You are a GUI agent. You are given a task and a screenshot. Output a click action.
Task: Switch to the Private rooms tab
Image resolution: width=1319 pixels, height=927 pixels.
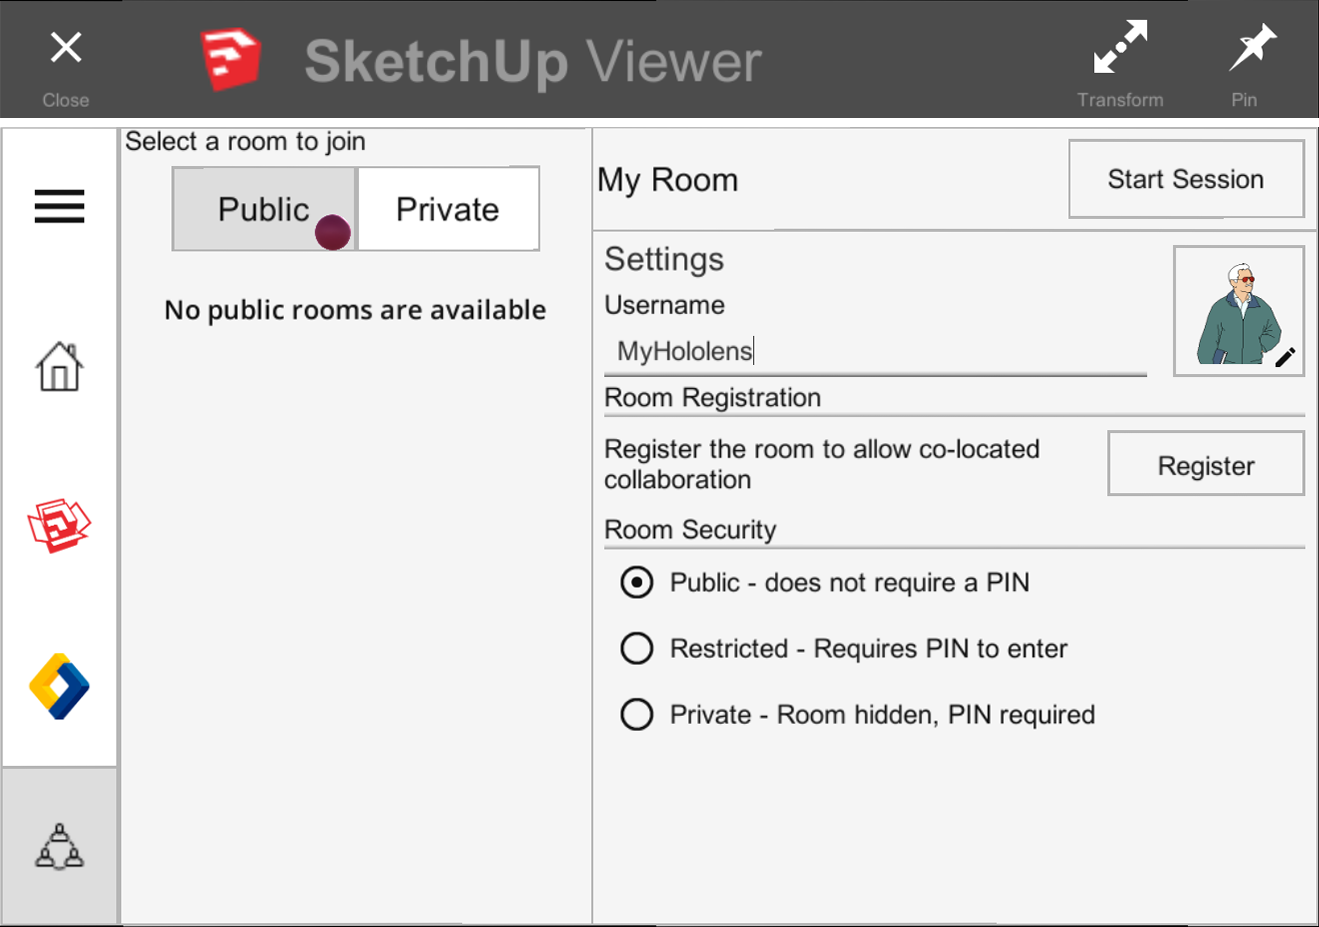click(x=448, y=209)
